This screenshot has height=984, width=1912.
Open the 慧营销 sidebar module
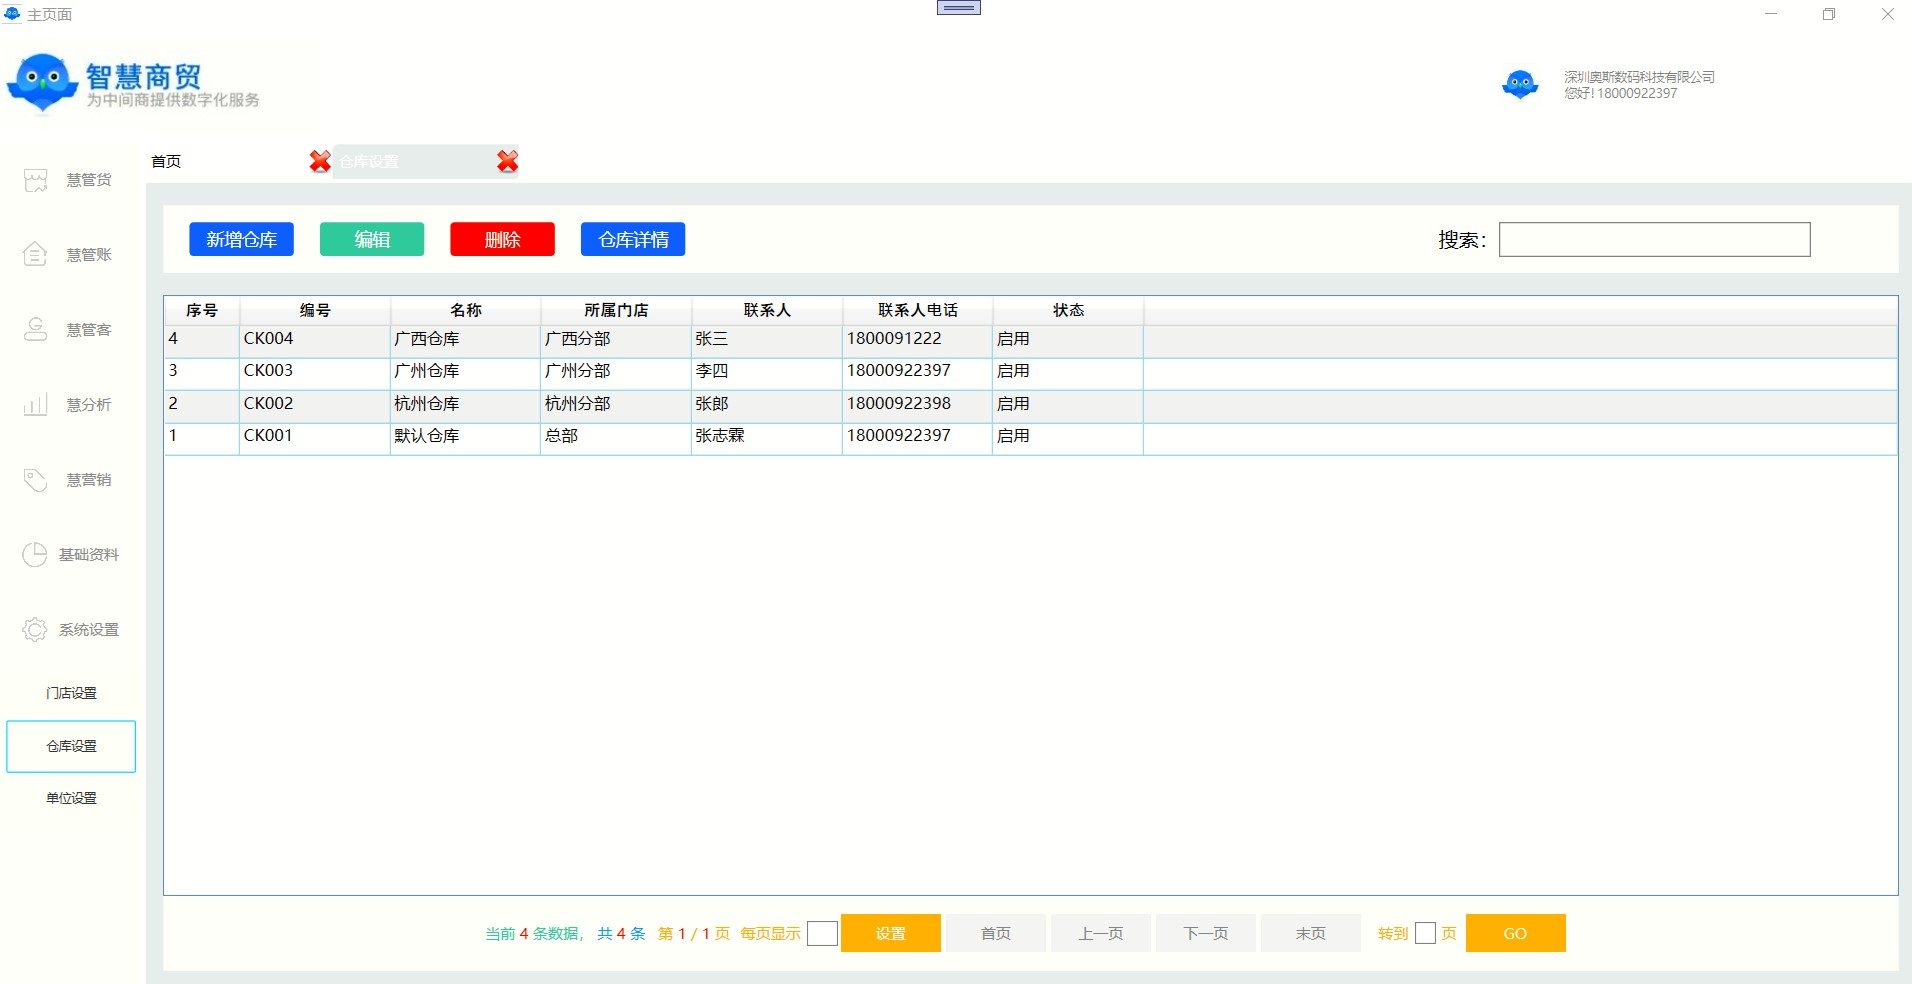[x=68, y=480]
